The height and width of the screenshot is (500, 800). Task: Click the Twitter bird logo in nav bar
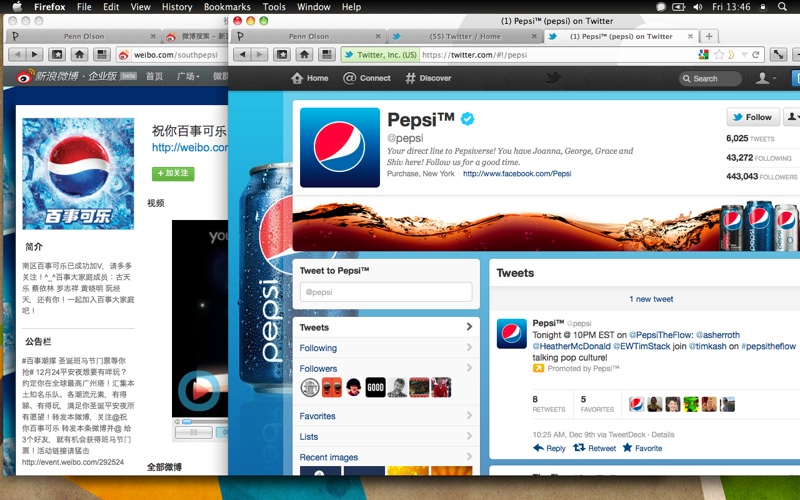click(x=553, y=78)
